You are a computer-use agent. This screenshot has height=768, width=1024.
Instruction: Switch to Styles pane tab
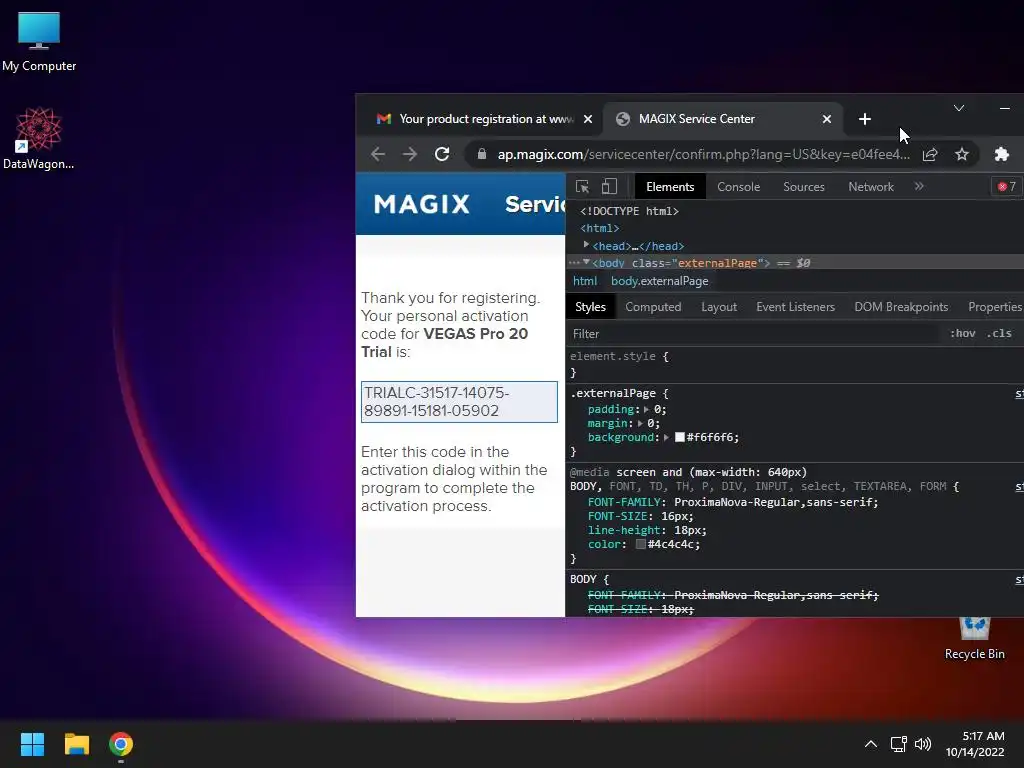590,307
